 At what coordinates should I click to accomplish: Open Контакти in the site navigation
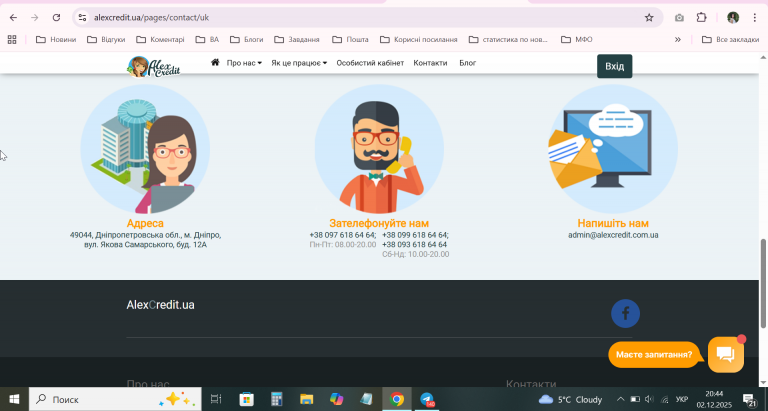click(x=430, y=63)
